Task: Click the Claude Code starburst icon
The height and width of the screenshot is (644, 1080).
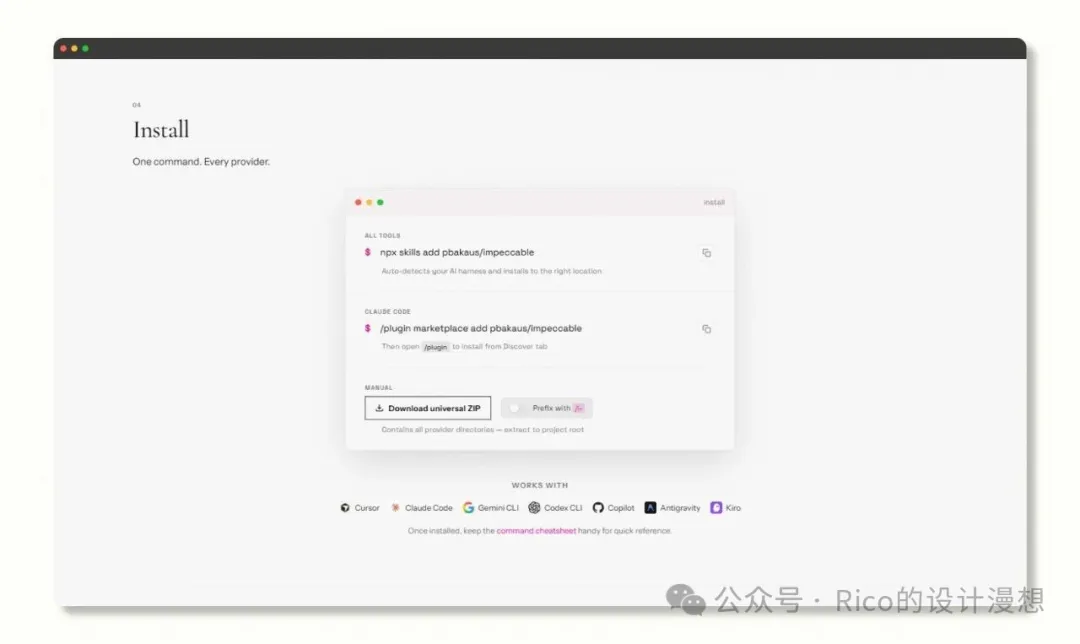Action: [x=395, y=508]
